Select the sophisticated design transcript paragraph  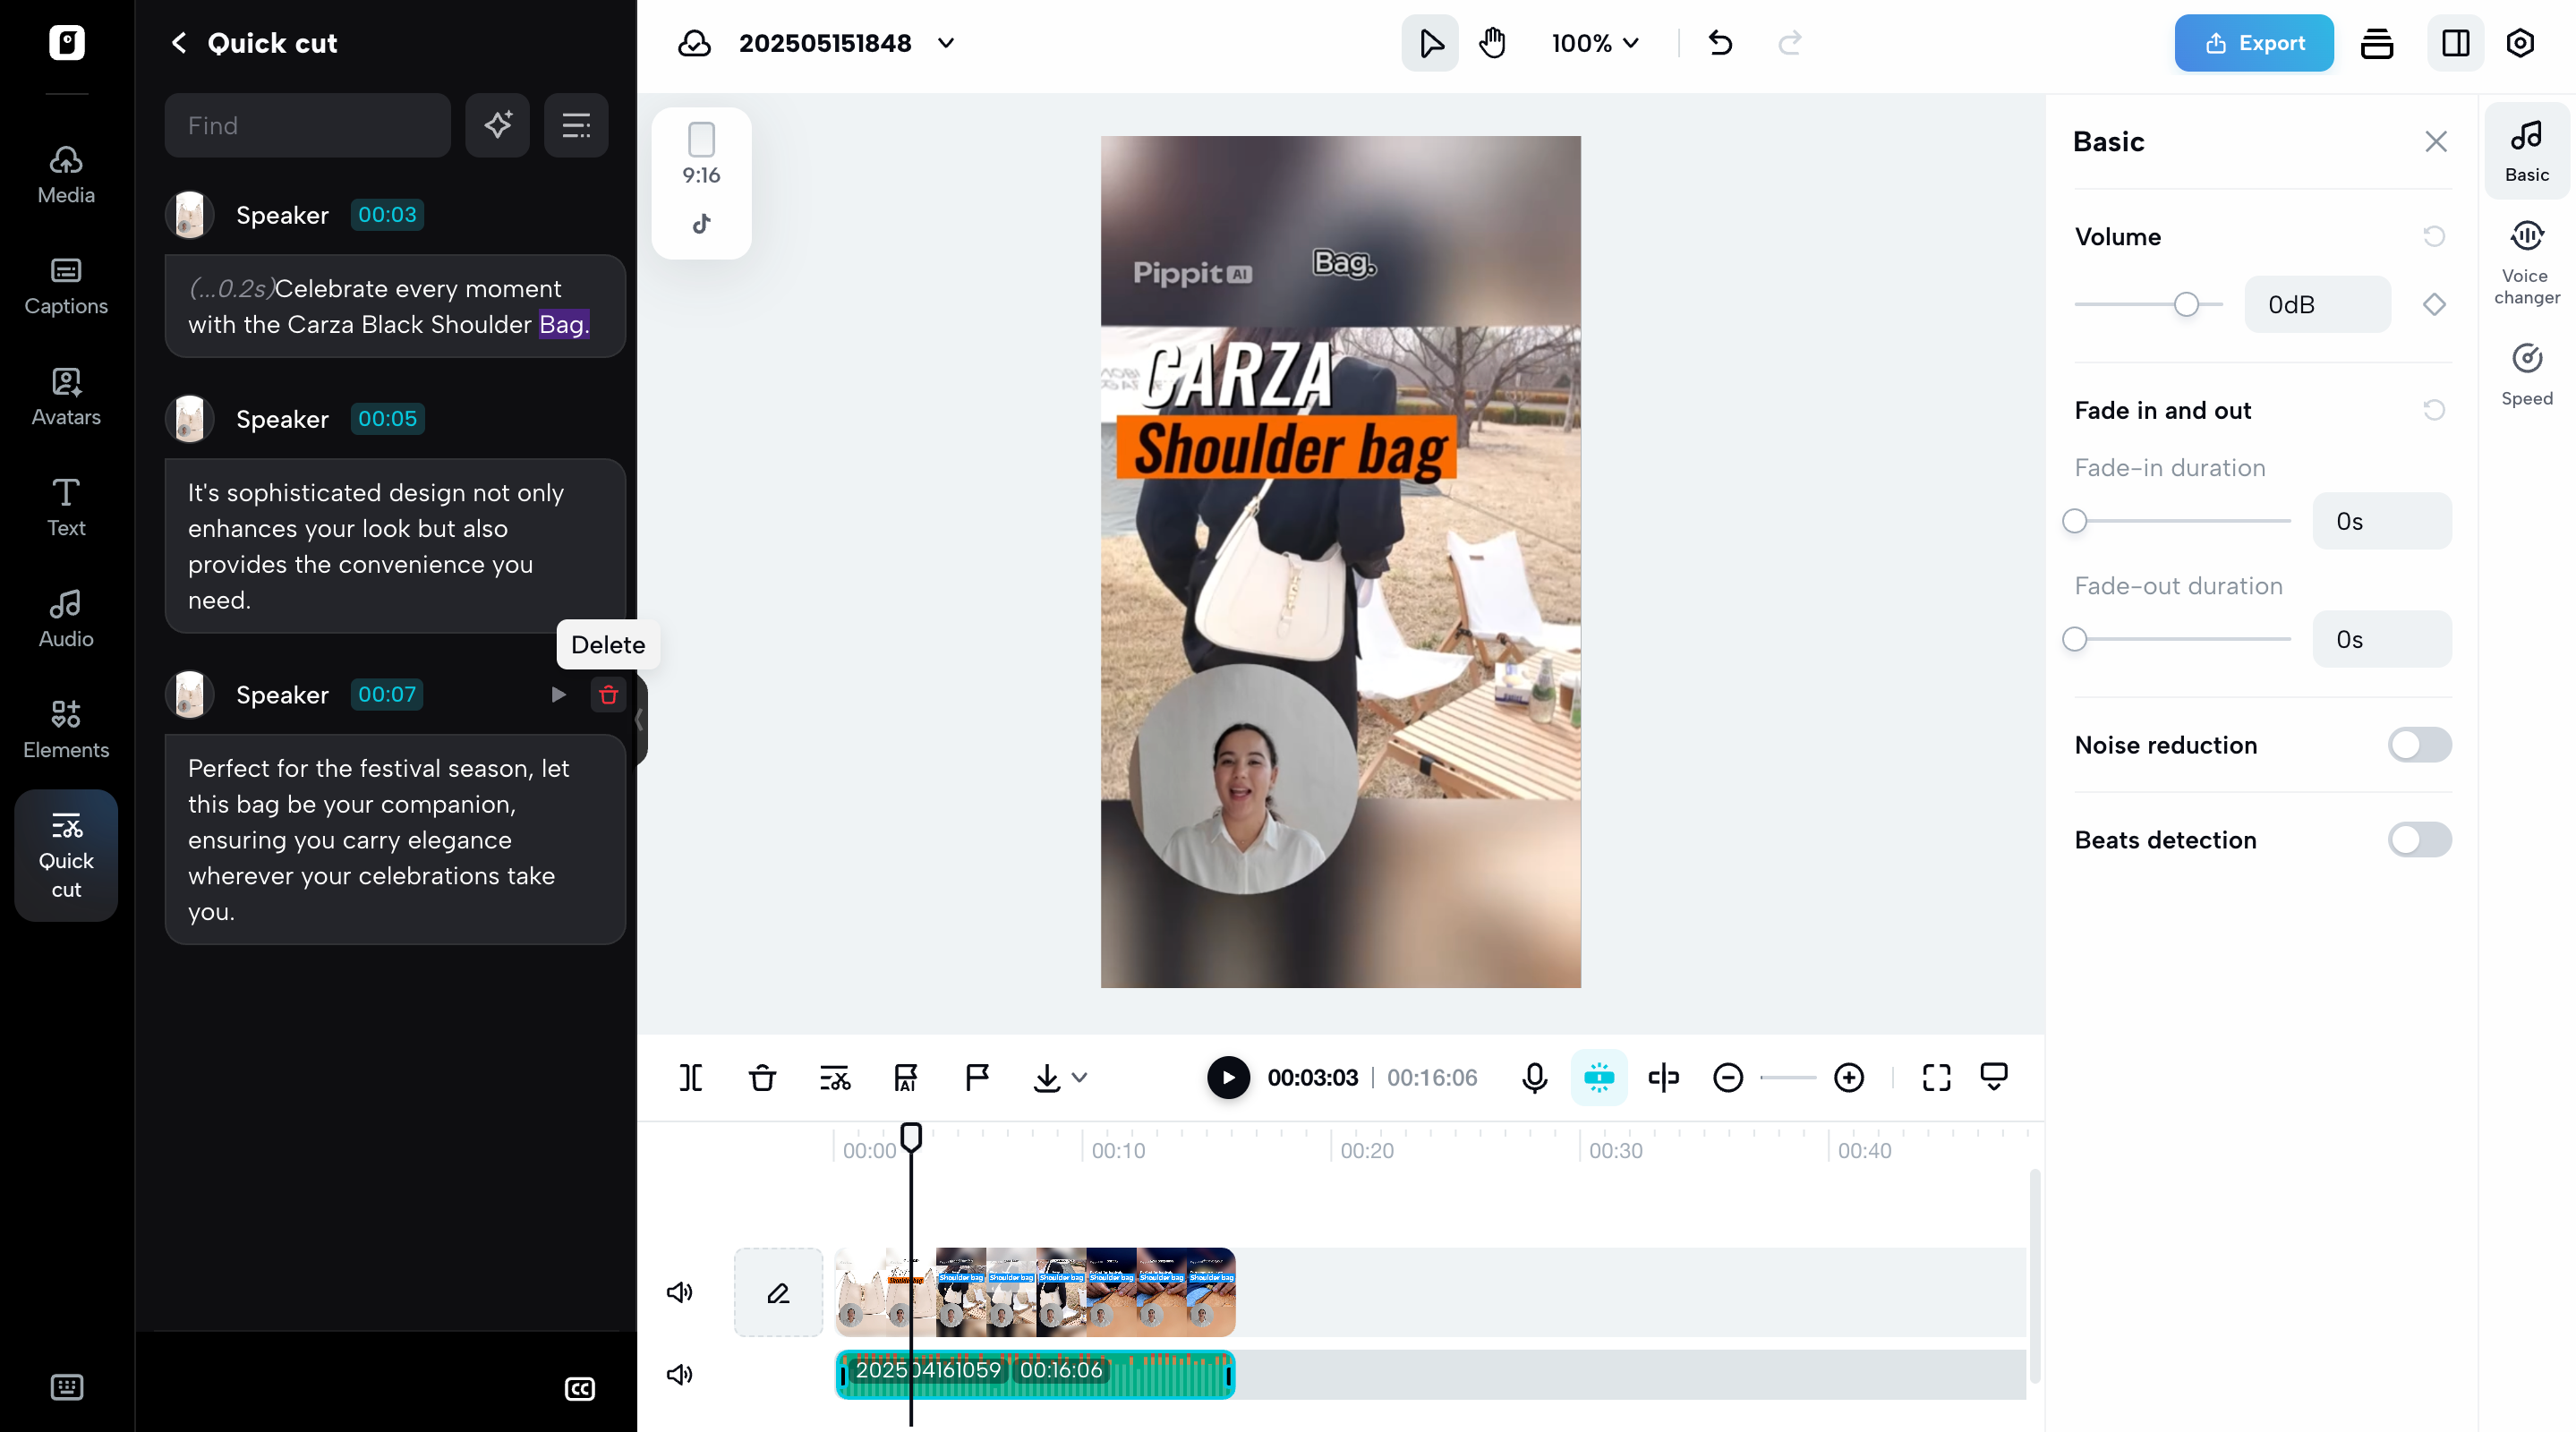tap(395, 546)
